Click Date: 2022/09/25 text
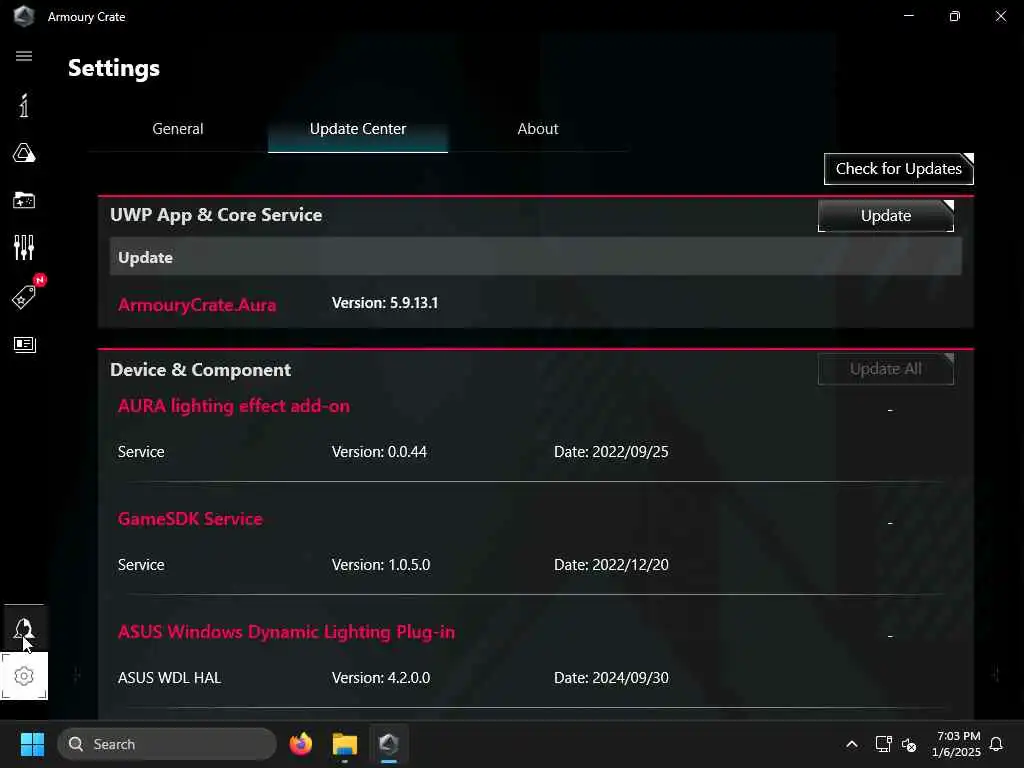 tap(611, 452)
